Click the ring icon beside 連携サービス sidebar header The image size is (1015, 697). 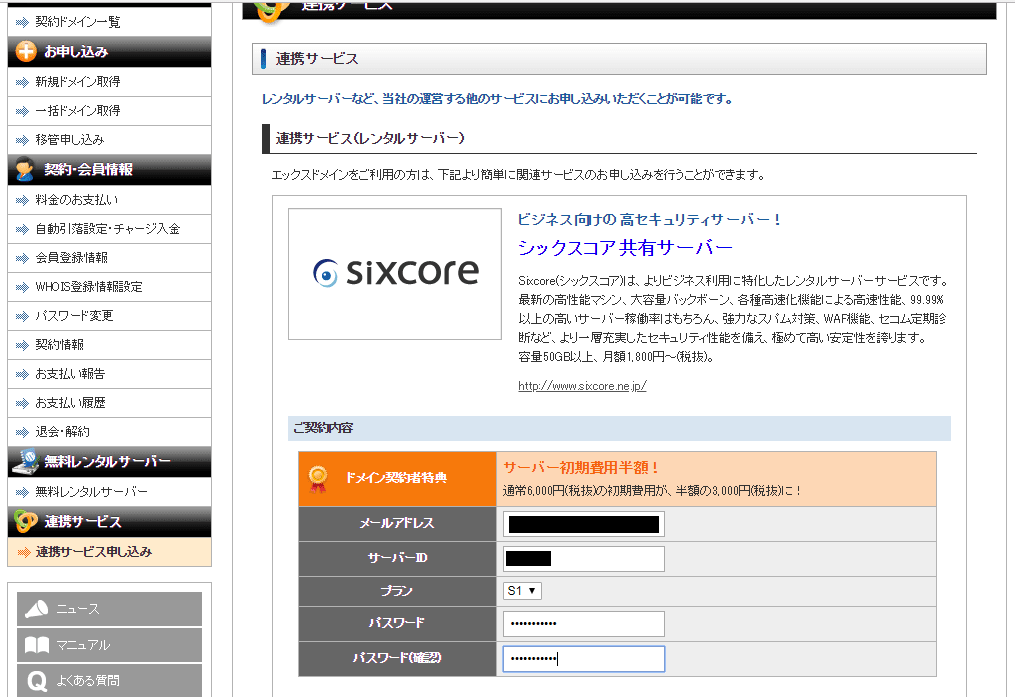click(26, 522)
